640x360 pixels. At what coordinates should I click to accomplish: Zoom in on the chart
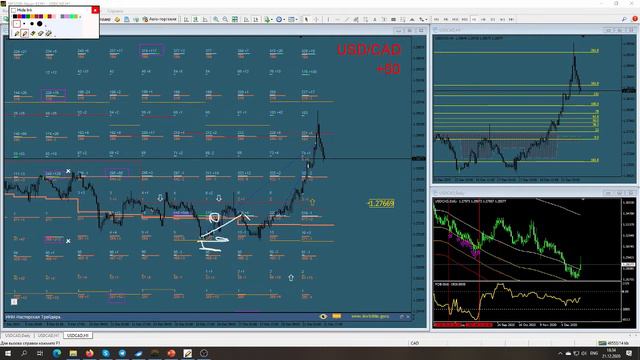coord(216,19)
